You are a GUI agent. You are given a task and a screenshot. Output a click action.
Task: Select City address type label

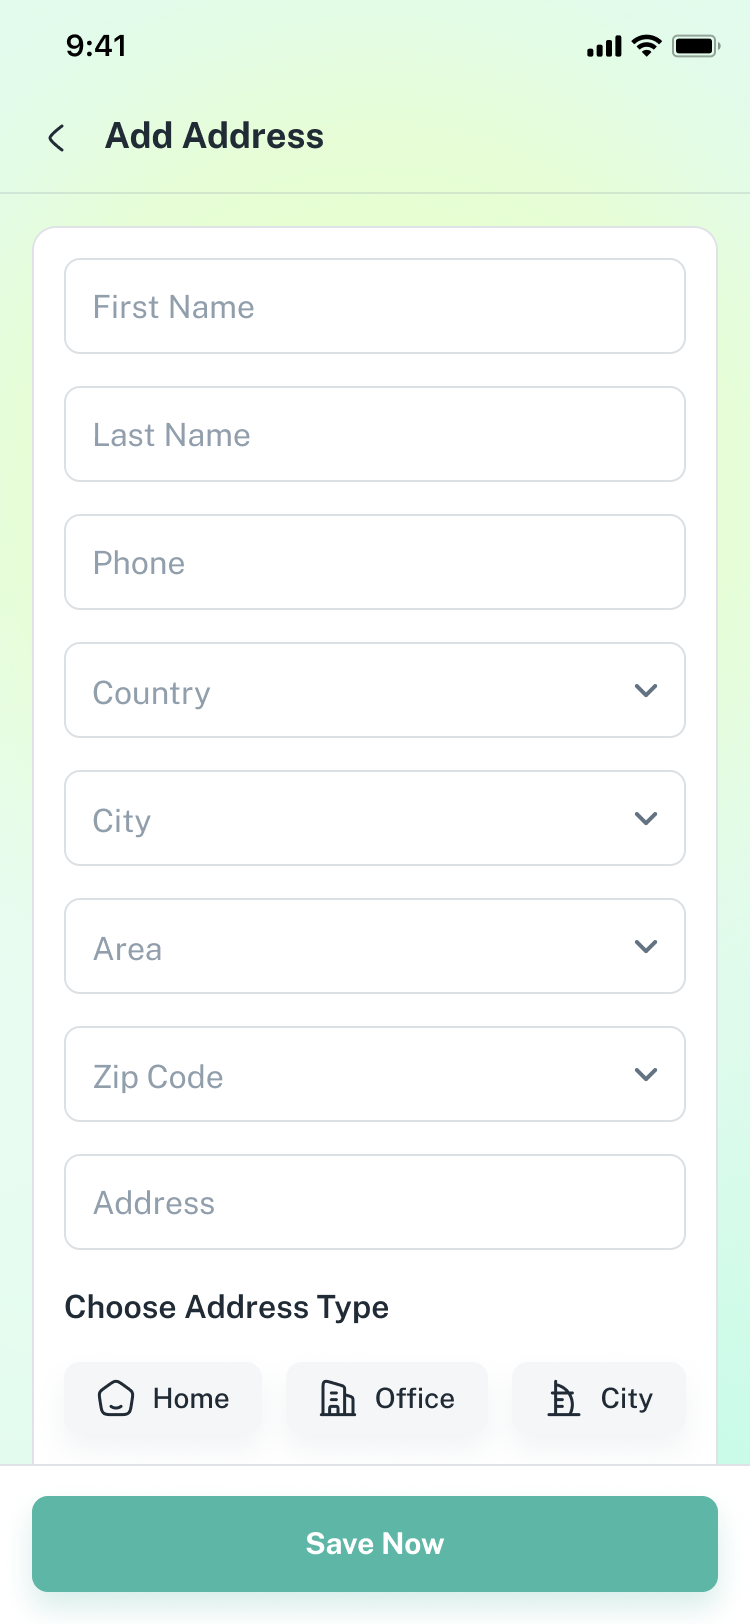[627, 1398]
